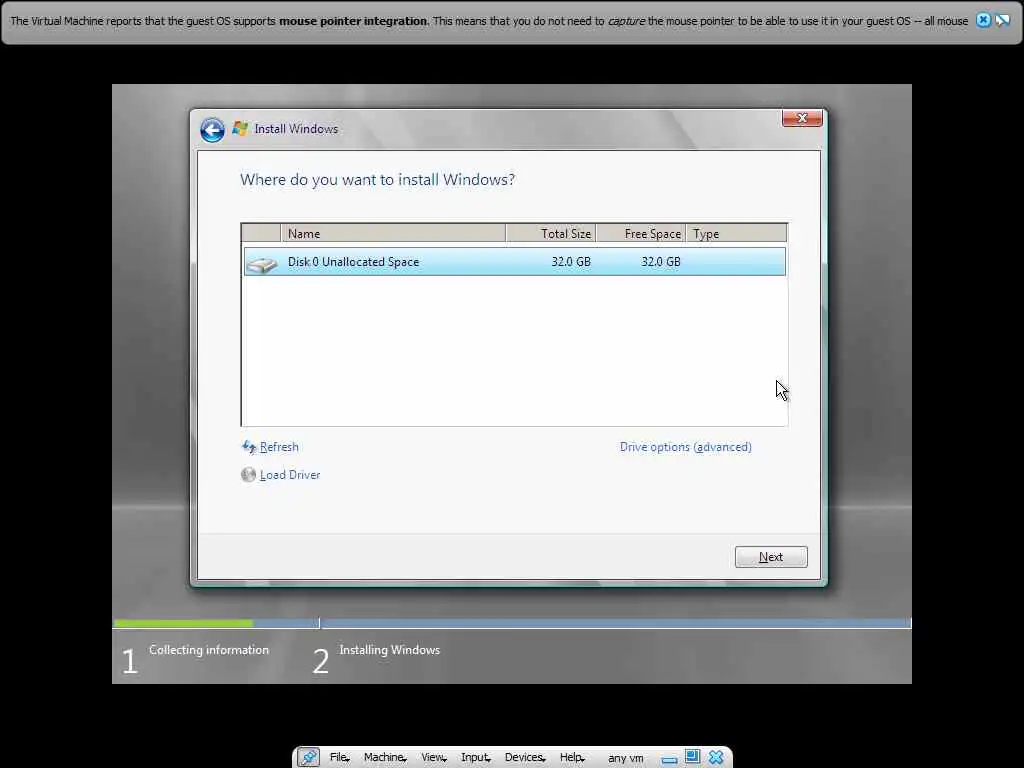Click the don't-show-again icon in notification bar
This screenshot has height=768, width=1024.
1002,20
